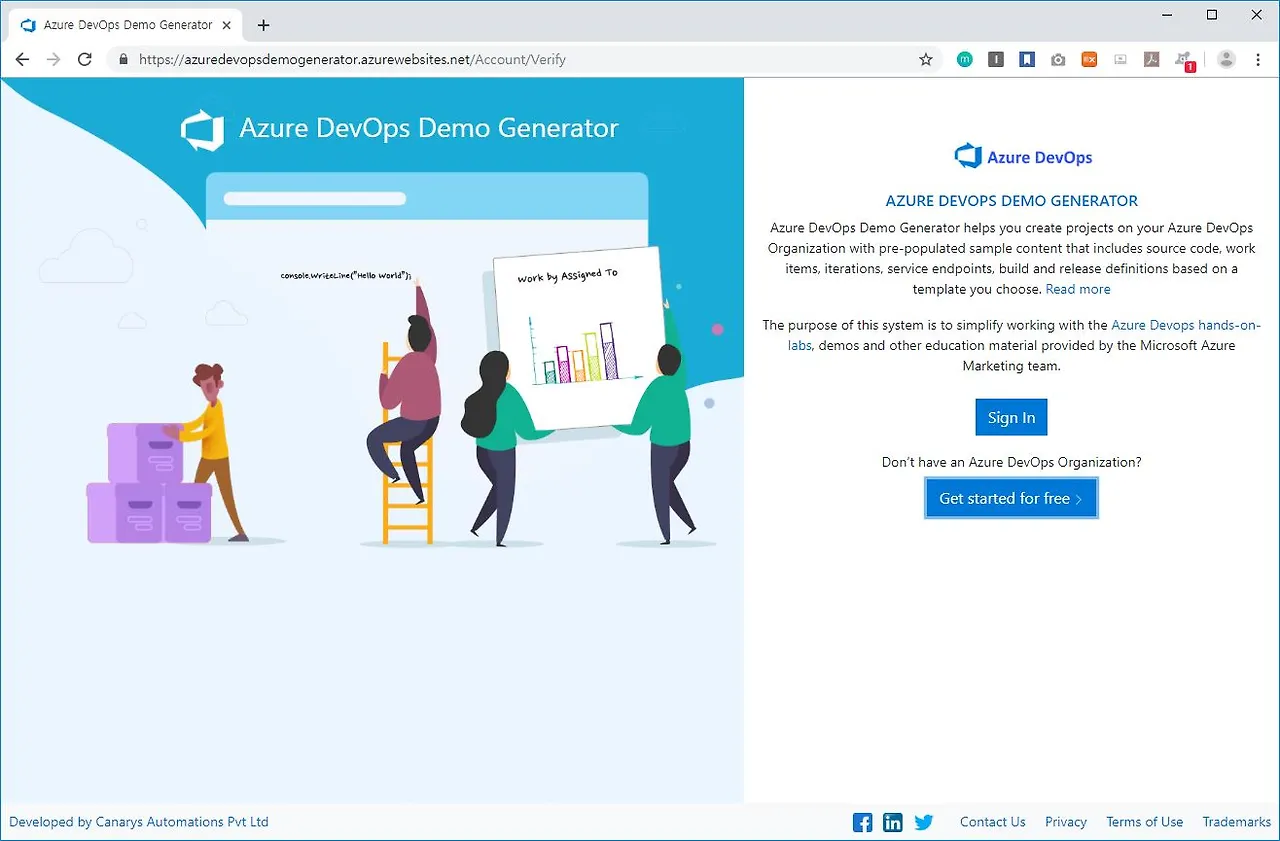Viewport: 1280px width, 841px height.
Task: Click the 'AZURE DEVOPS DEMO GENERATOR' heading
Action: (x=1012, y=201)
